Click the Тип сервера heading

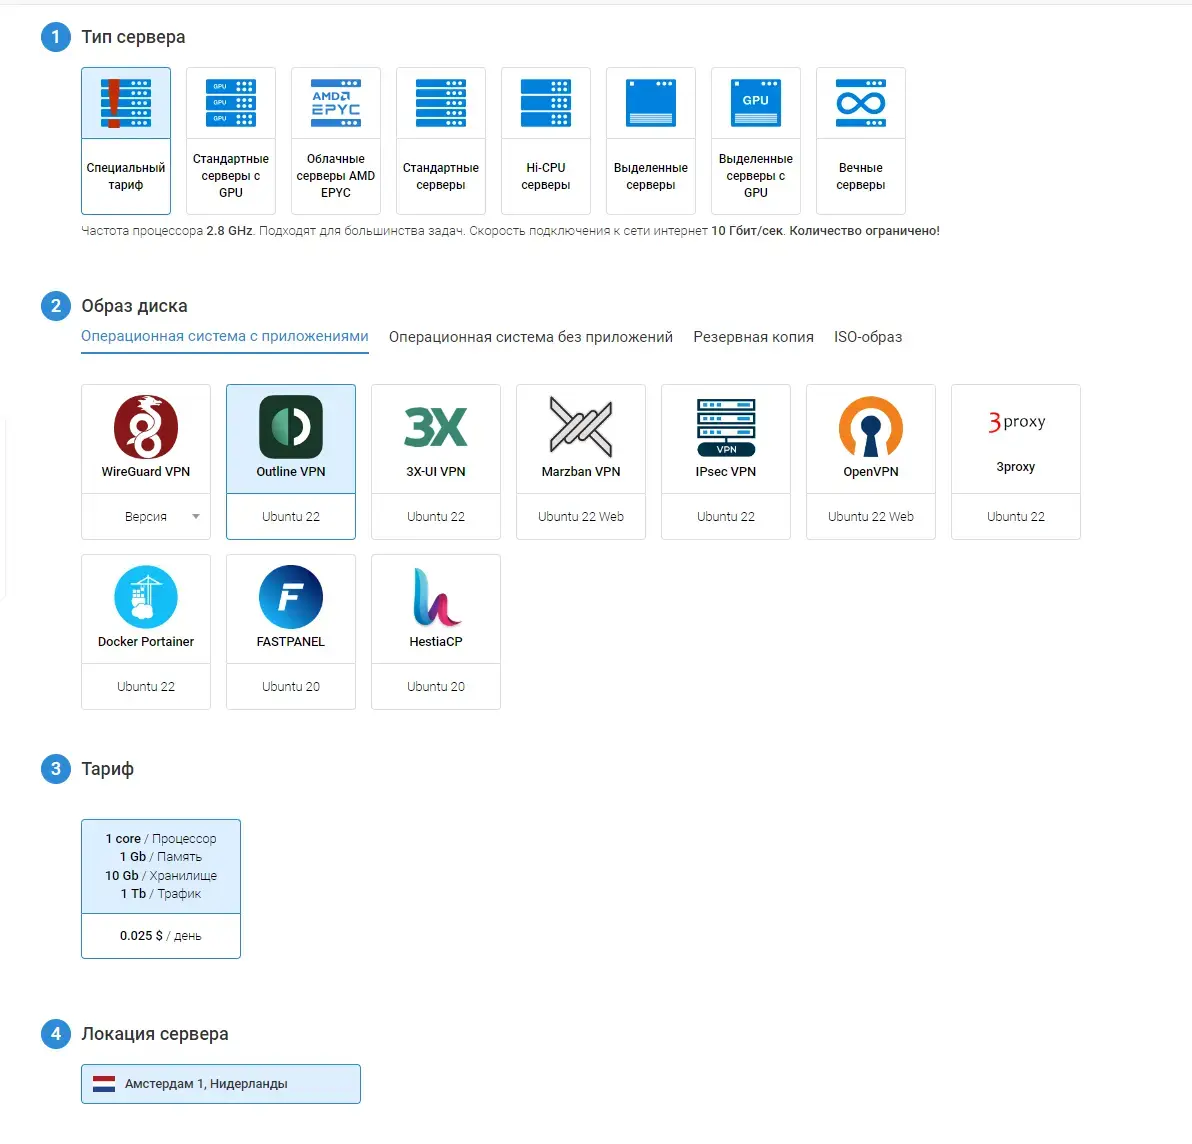(x=133, y=36)
